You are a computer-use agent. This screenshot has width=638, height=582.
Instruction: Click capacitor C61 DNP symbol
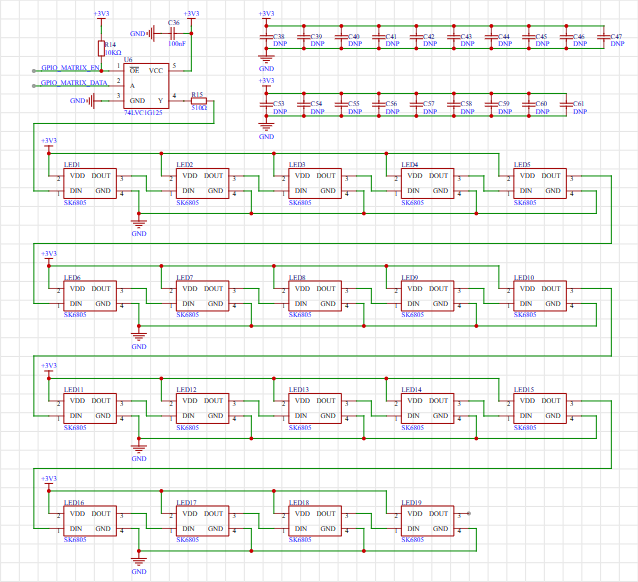[x=566, y=105]
